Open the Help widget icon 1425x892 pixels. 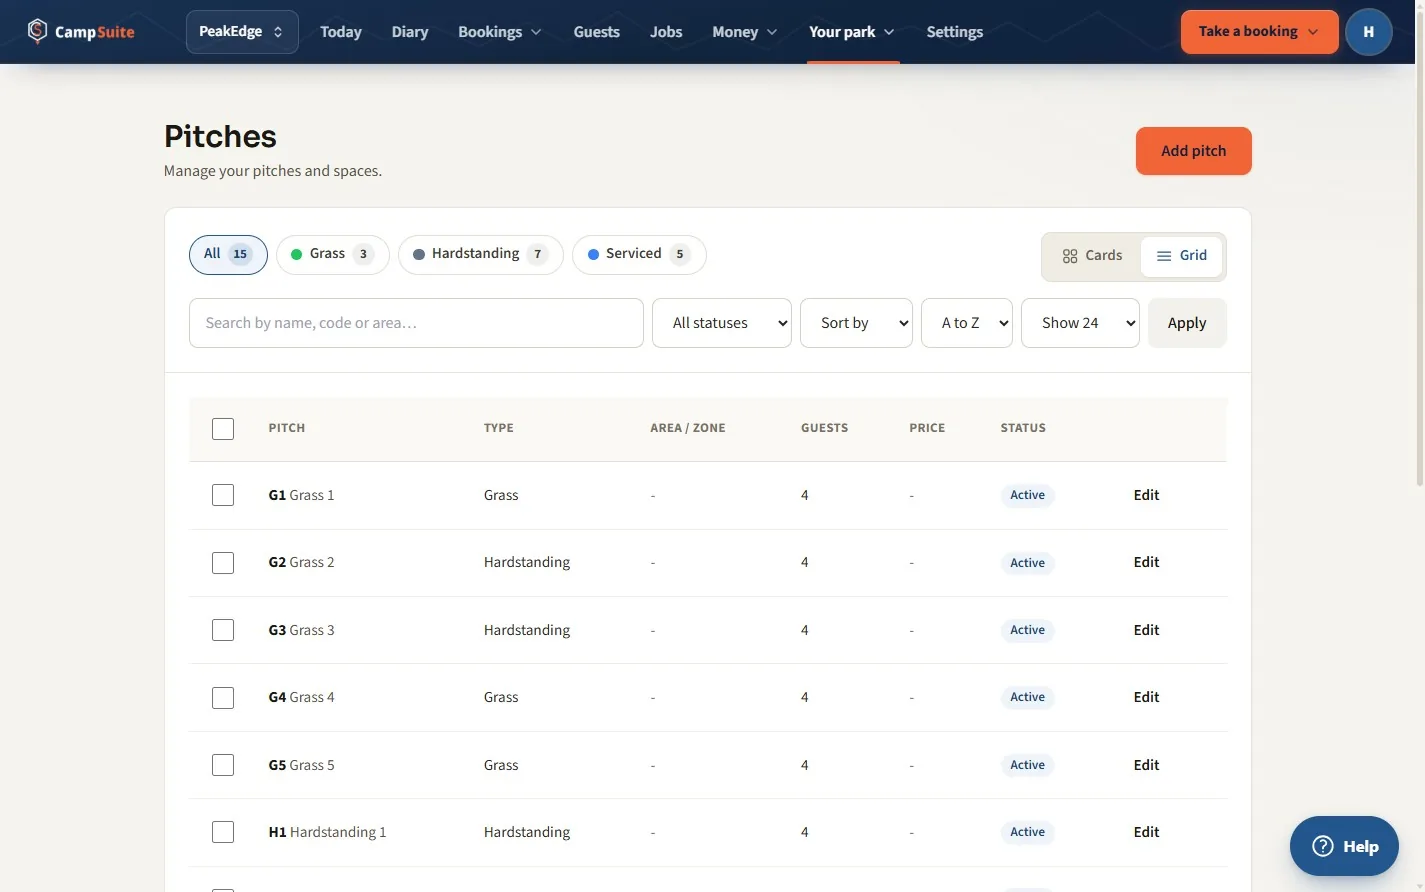[x=1322, y=846]
